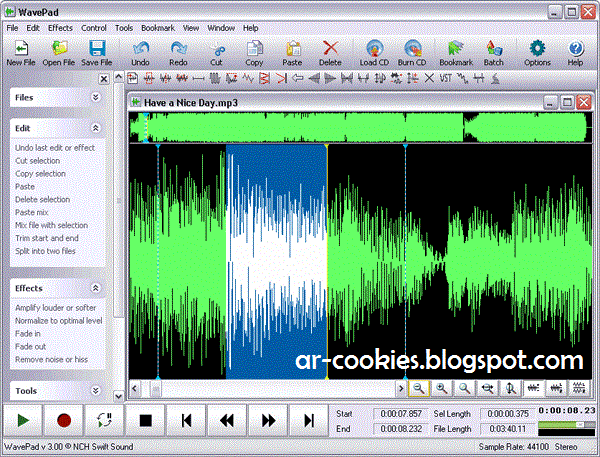This screenshot has height=457, width=600.
Task: Click the Load CD icon
Action: tap(374, 53)
